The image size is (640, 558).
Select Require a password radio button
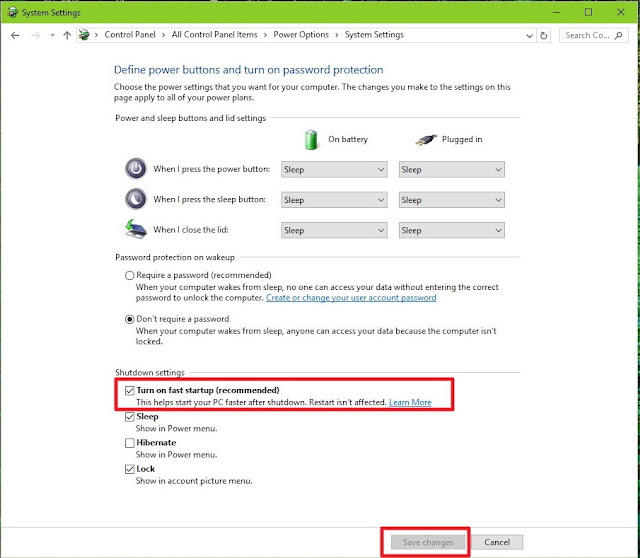[x=129, y=276]
